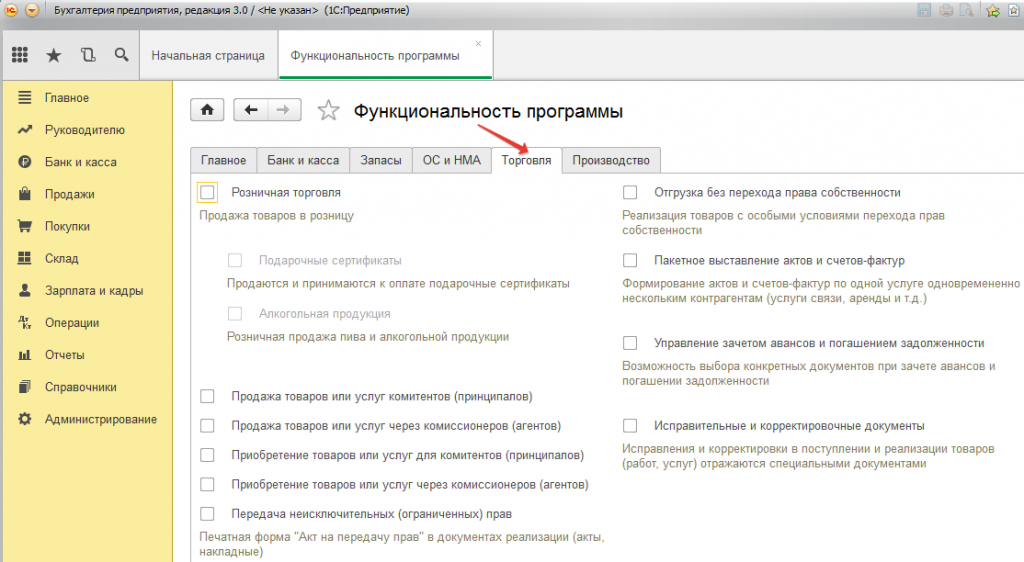Open Зарплата и кадры in sidebar
The image size is (1024, 562).
(x=93, y=291)
